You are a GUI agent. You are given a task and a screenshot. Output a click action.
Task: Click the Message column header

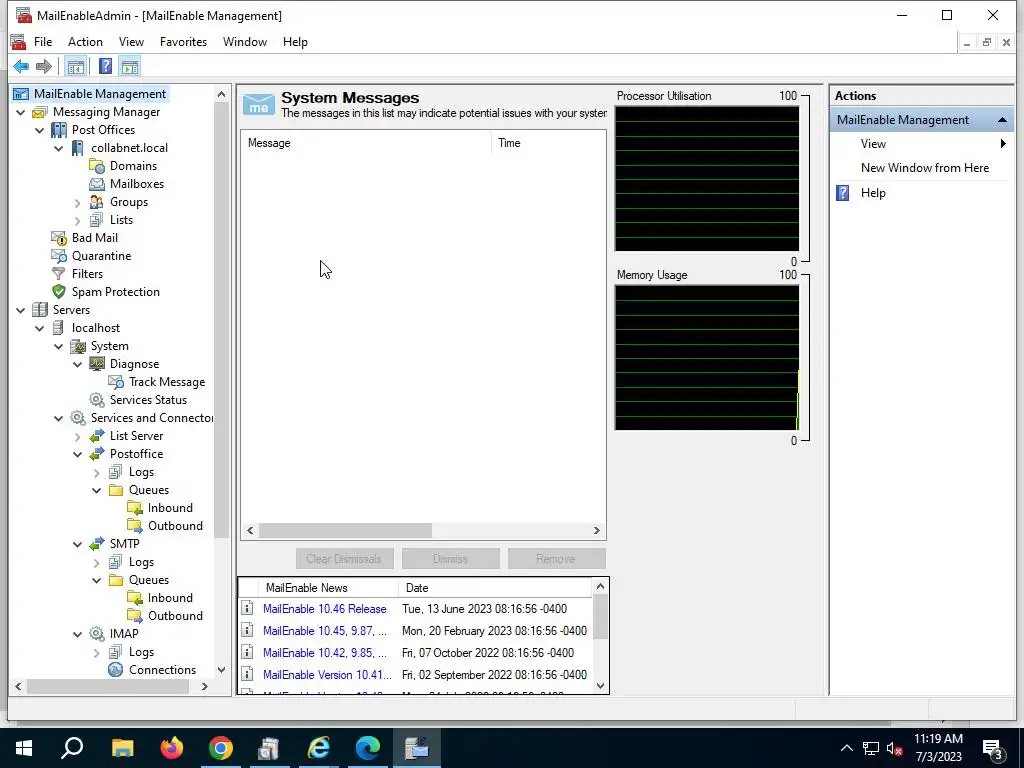point(366,143)
